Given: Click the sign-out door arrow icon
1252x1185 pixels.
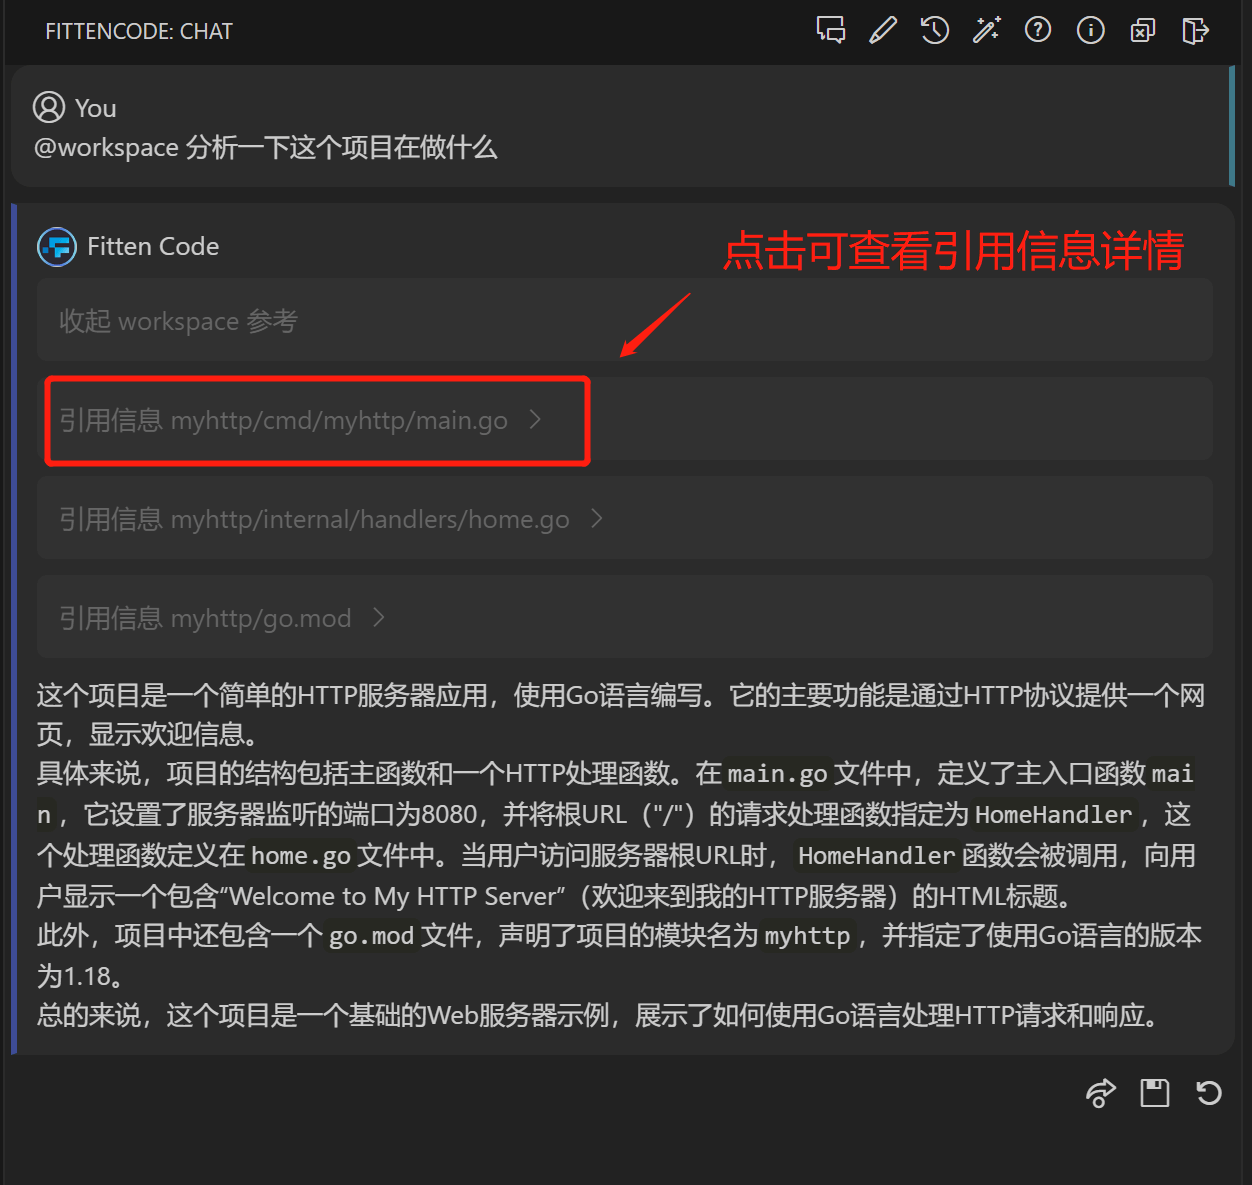Looking at the screenshot, I should pyautogui.click(x=1195, y=31).
